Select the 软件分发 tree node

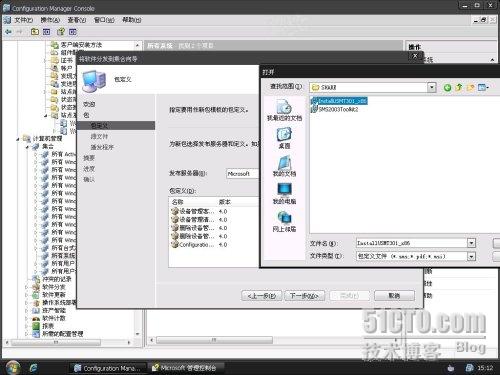coord(49,287)
